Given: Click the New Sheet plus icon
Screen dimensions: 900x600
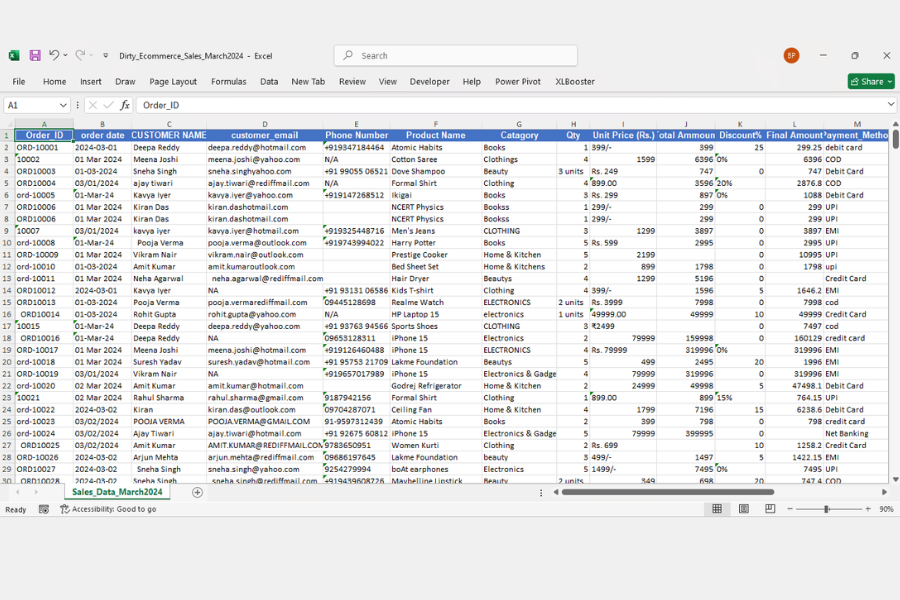Looking at the screenshot, I should 197,492.
